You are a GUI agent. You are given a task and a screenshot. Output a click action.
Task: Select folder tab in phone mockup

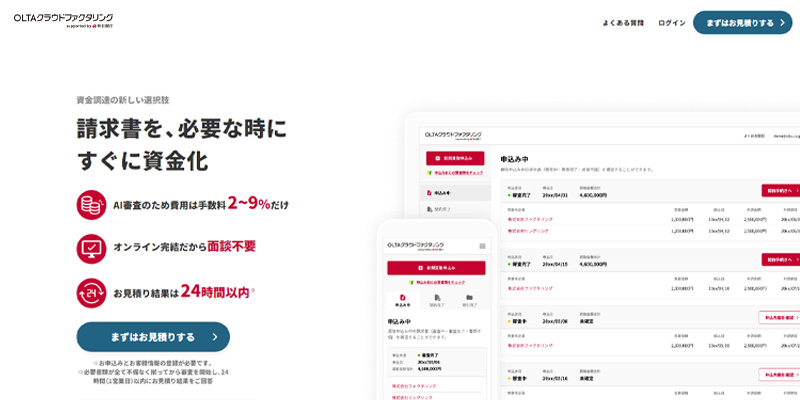[x=470, y=300]
